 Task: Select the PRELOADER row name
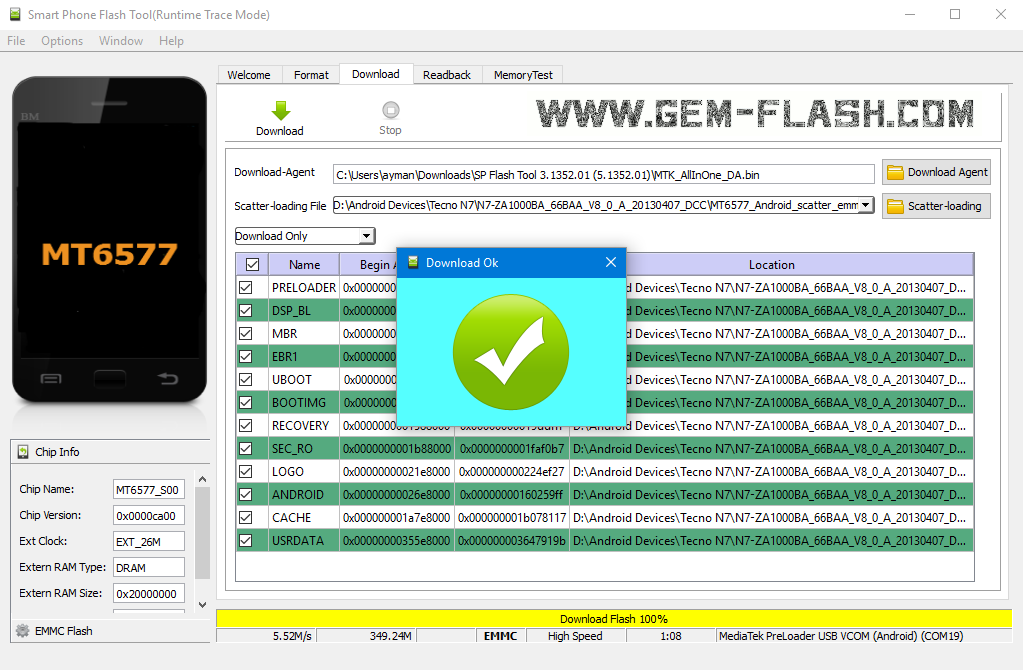(304, 288)
